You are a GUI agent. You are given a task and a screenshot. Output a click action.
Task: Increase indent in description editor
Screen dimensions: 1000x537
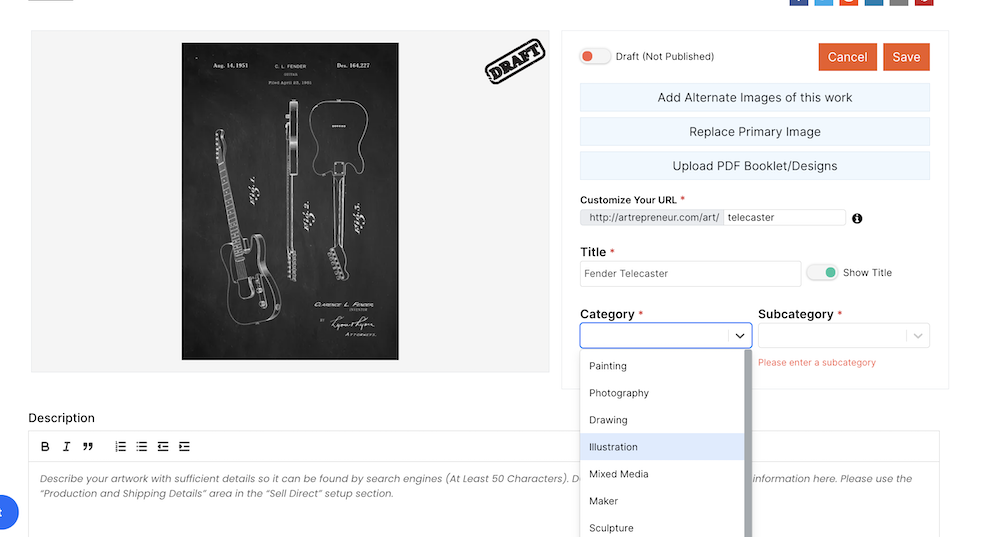coord(184,446)
